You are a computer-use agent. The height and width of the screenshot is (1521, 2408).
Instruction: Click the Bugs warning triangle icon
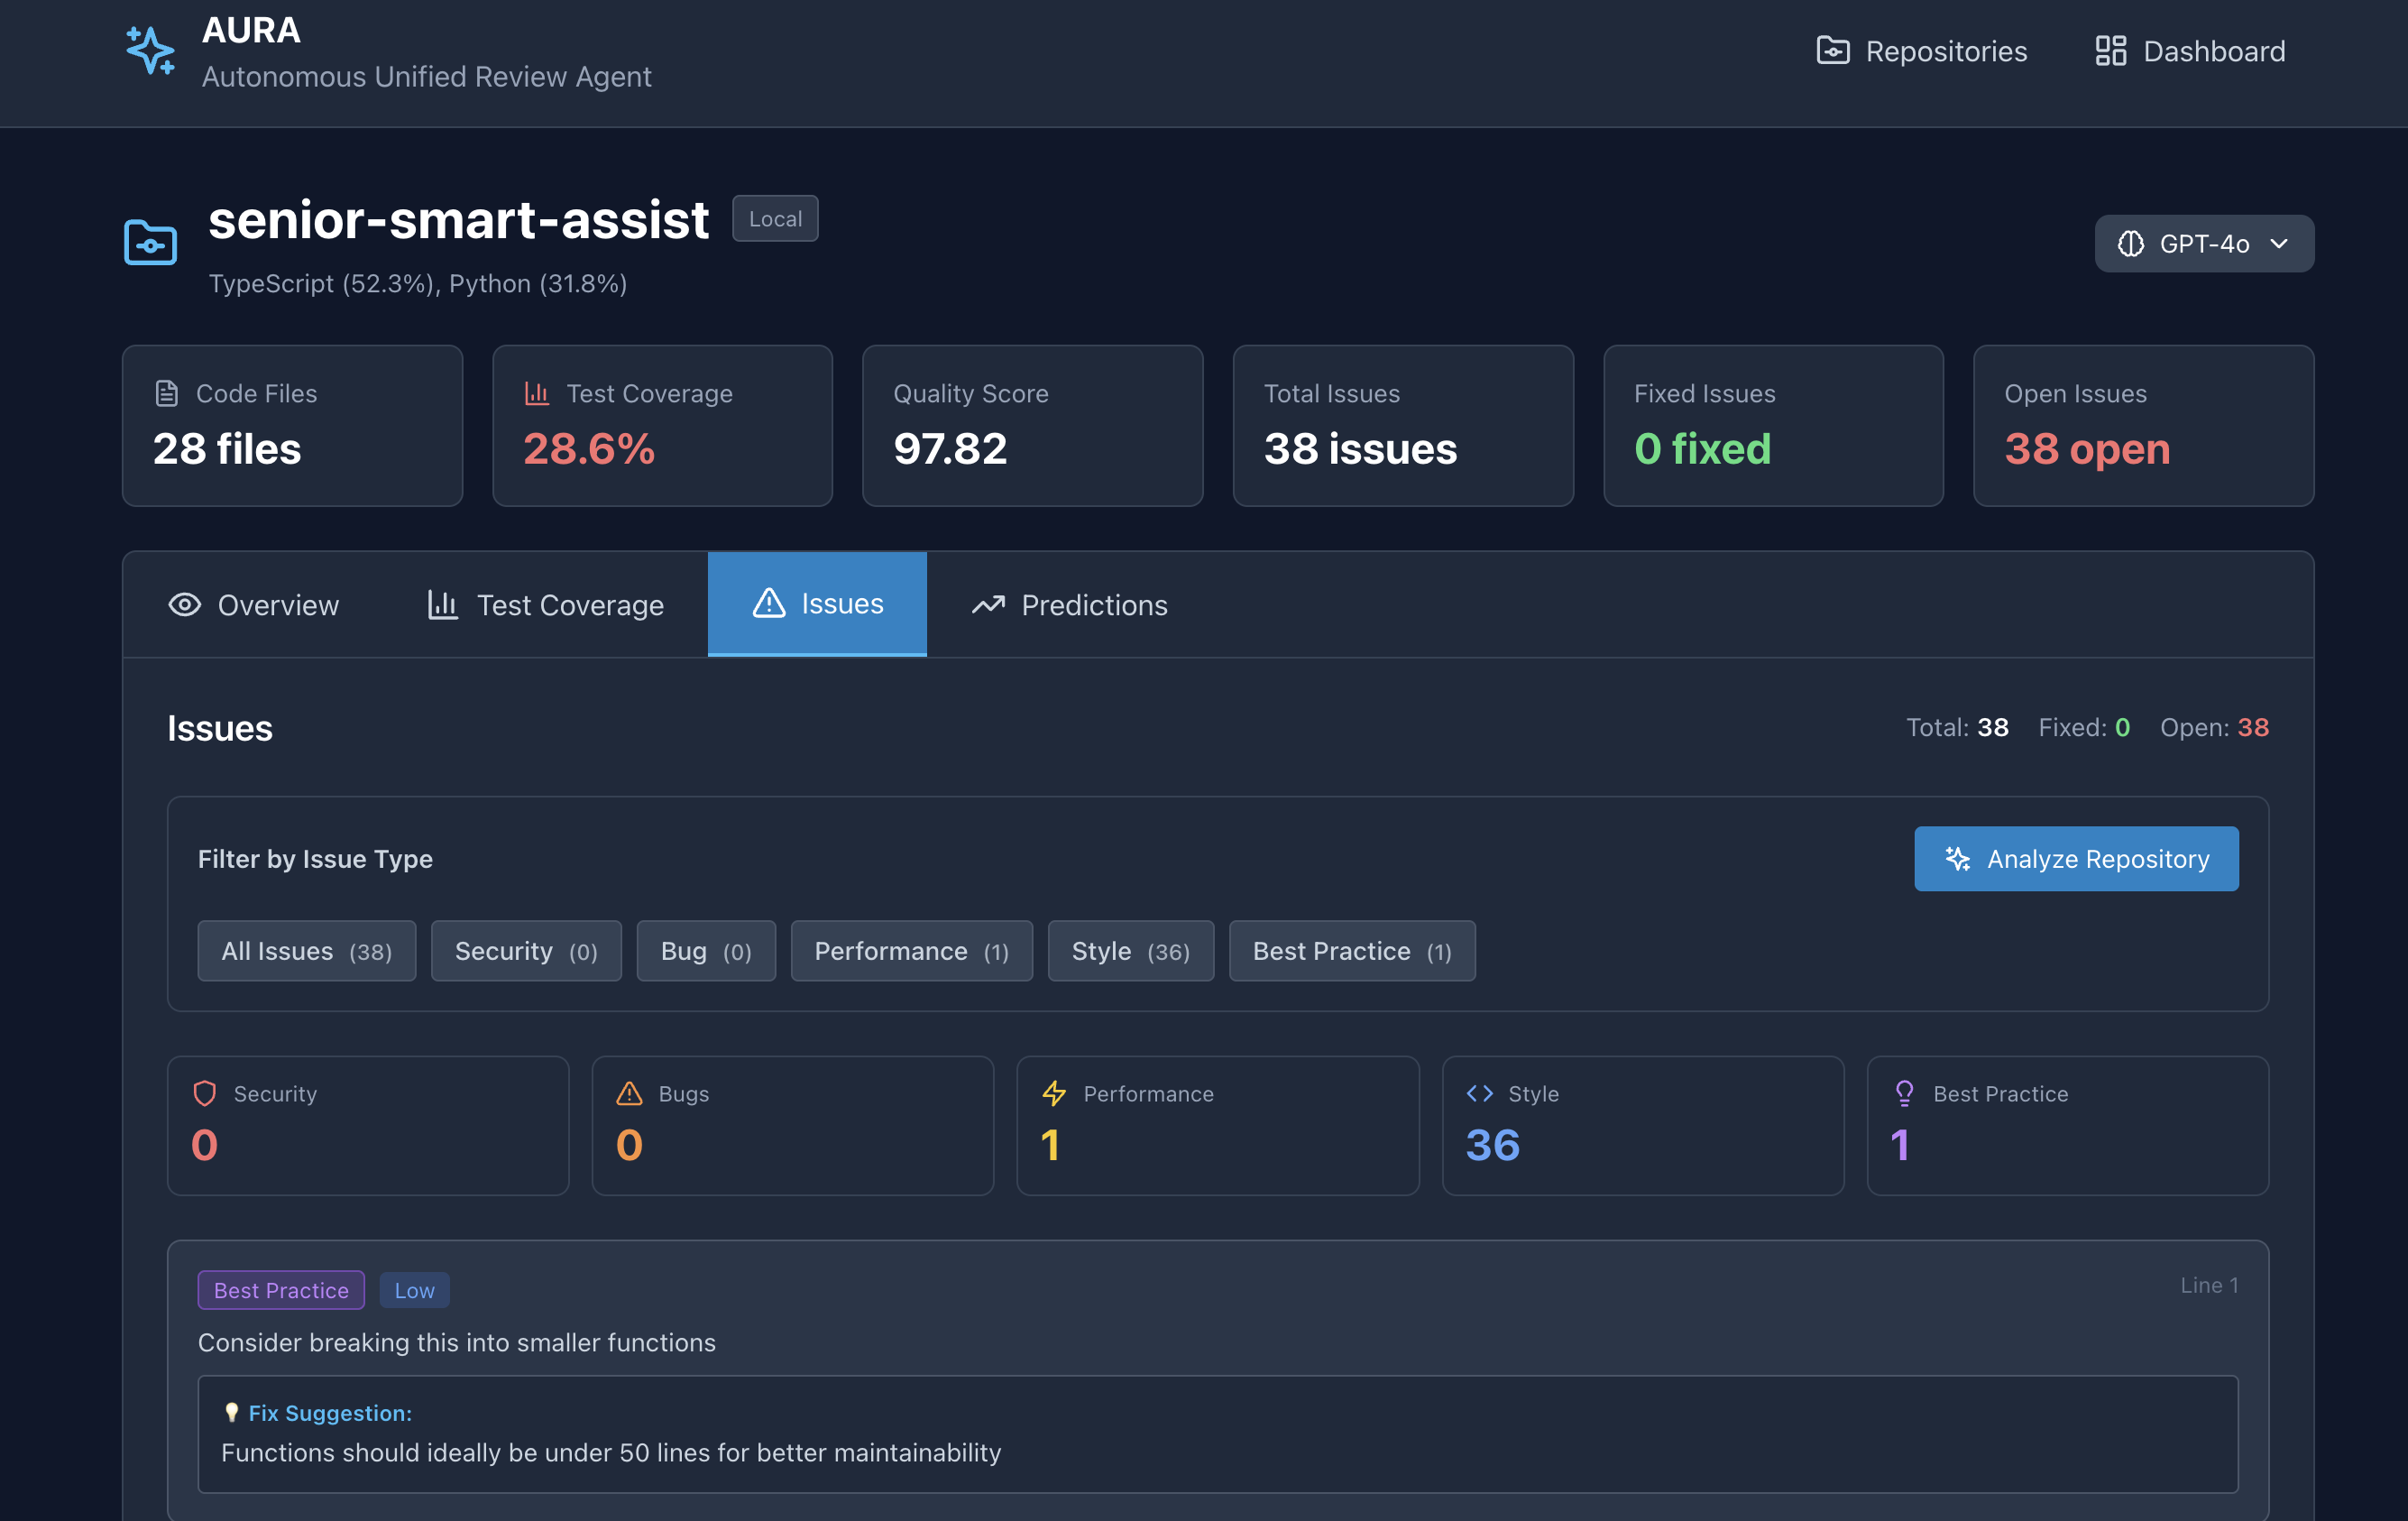click(x=629, y=1093)
